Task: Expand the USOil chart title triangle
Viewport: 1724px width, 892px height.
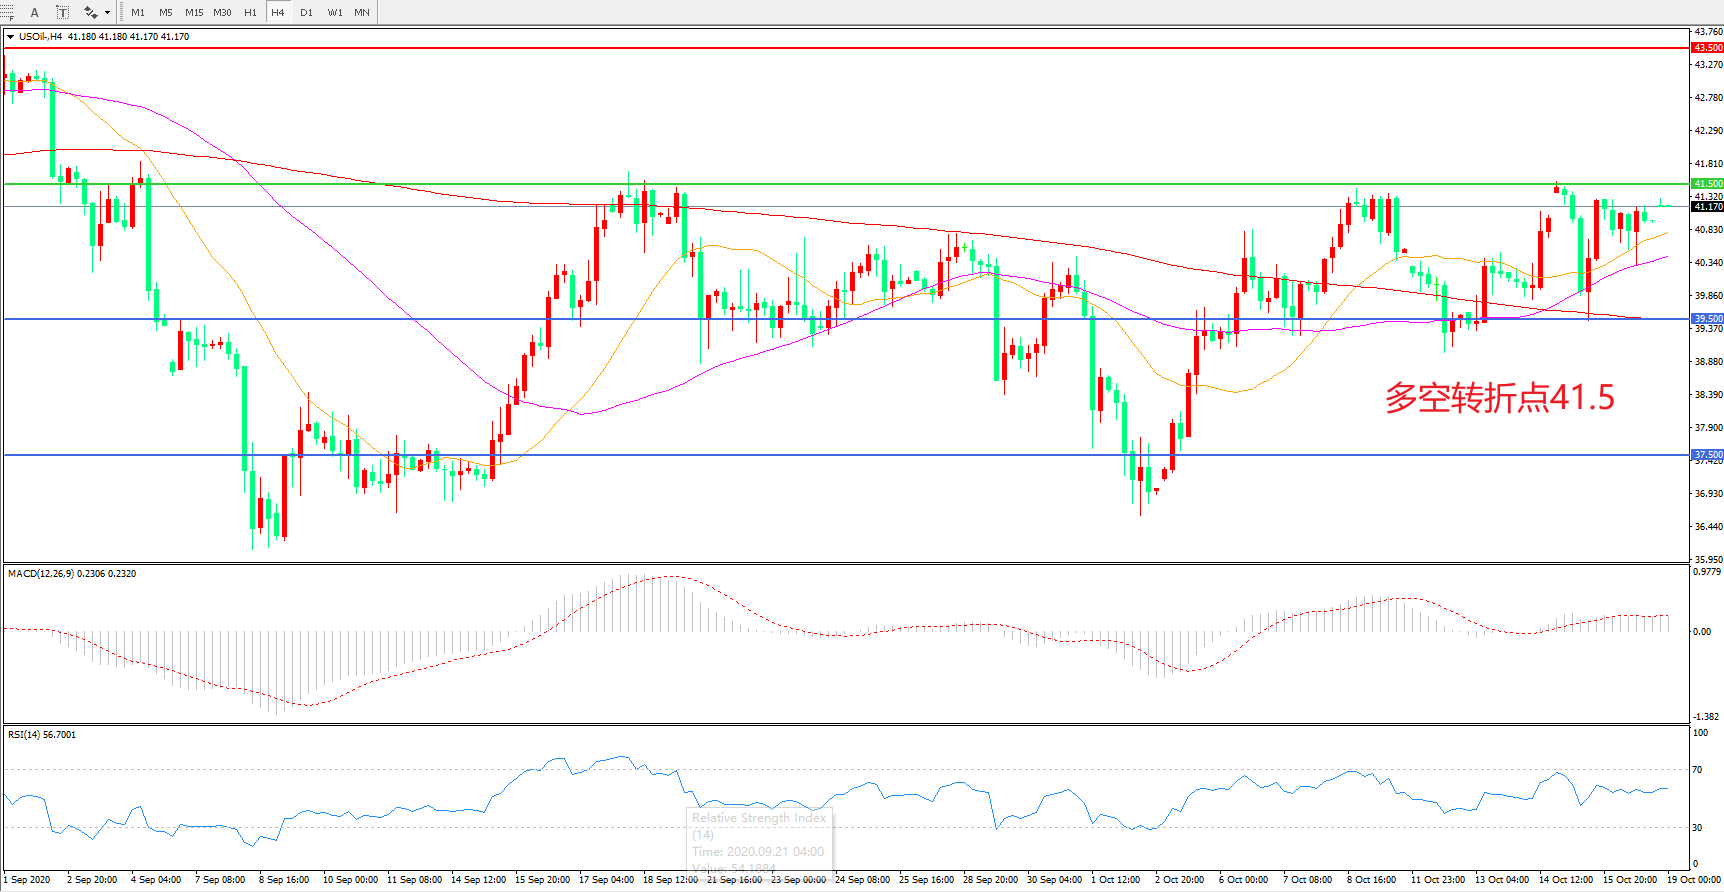Action: (x=10, y=37)
